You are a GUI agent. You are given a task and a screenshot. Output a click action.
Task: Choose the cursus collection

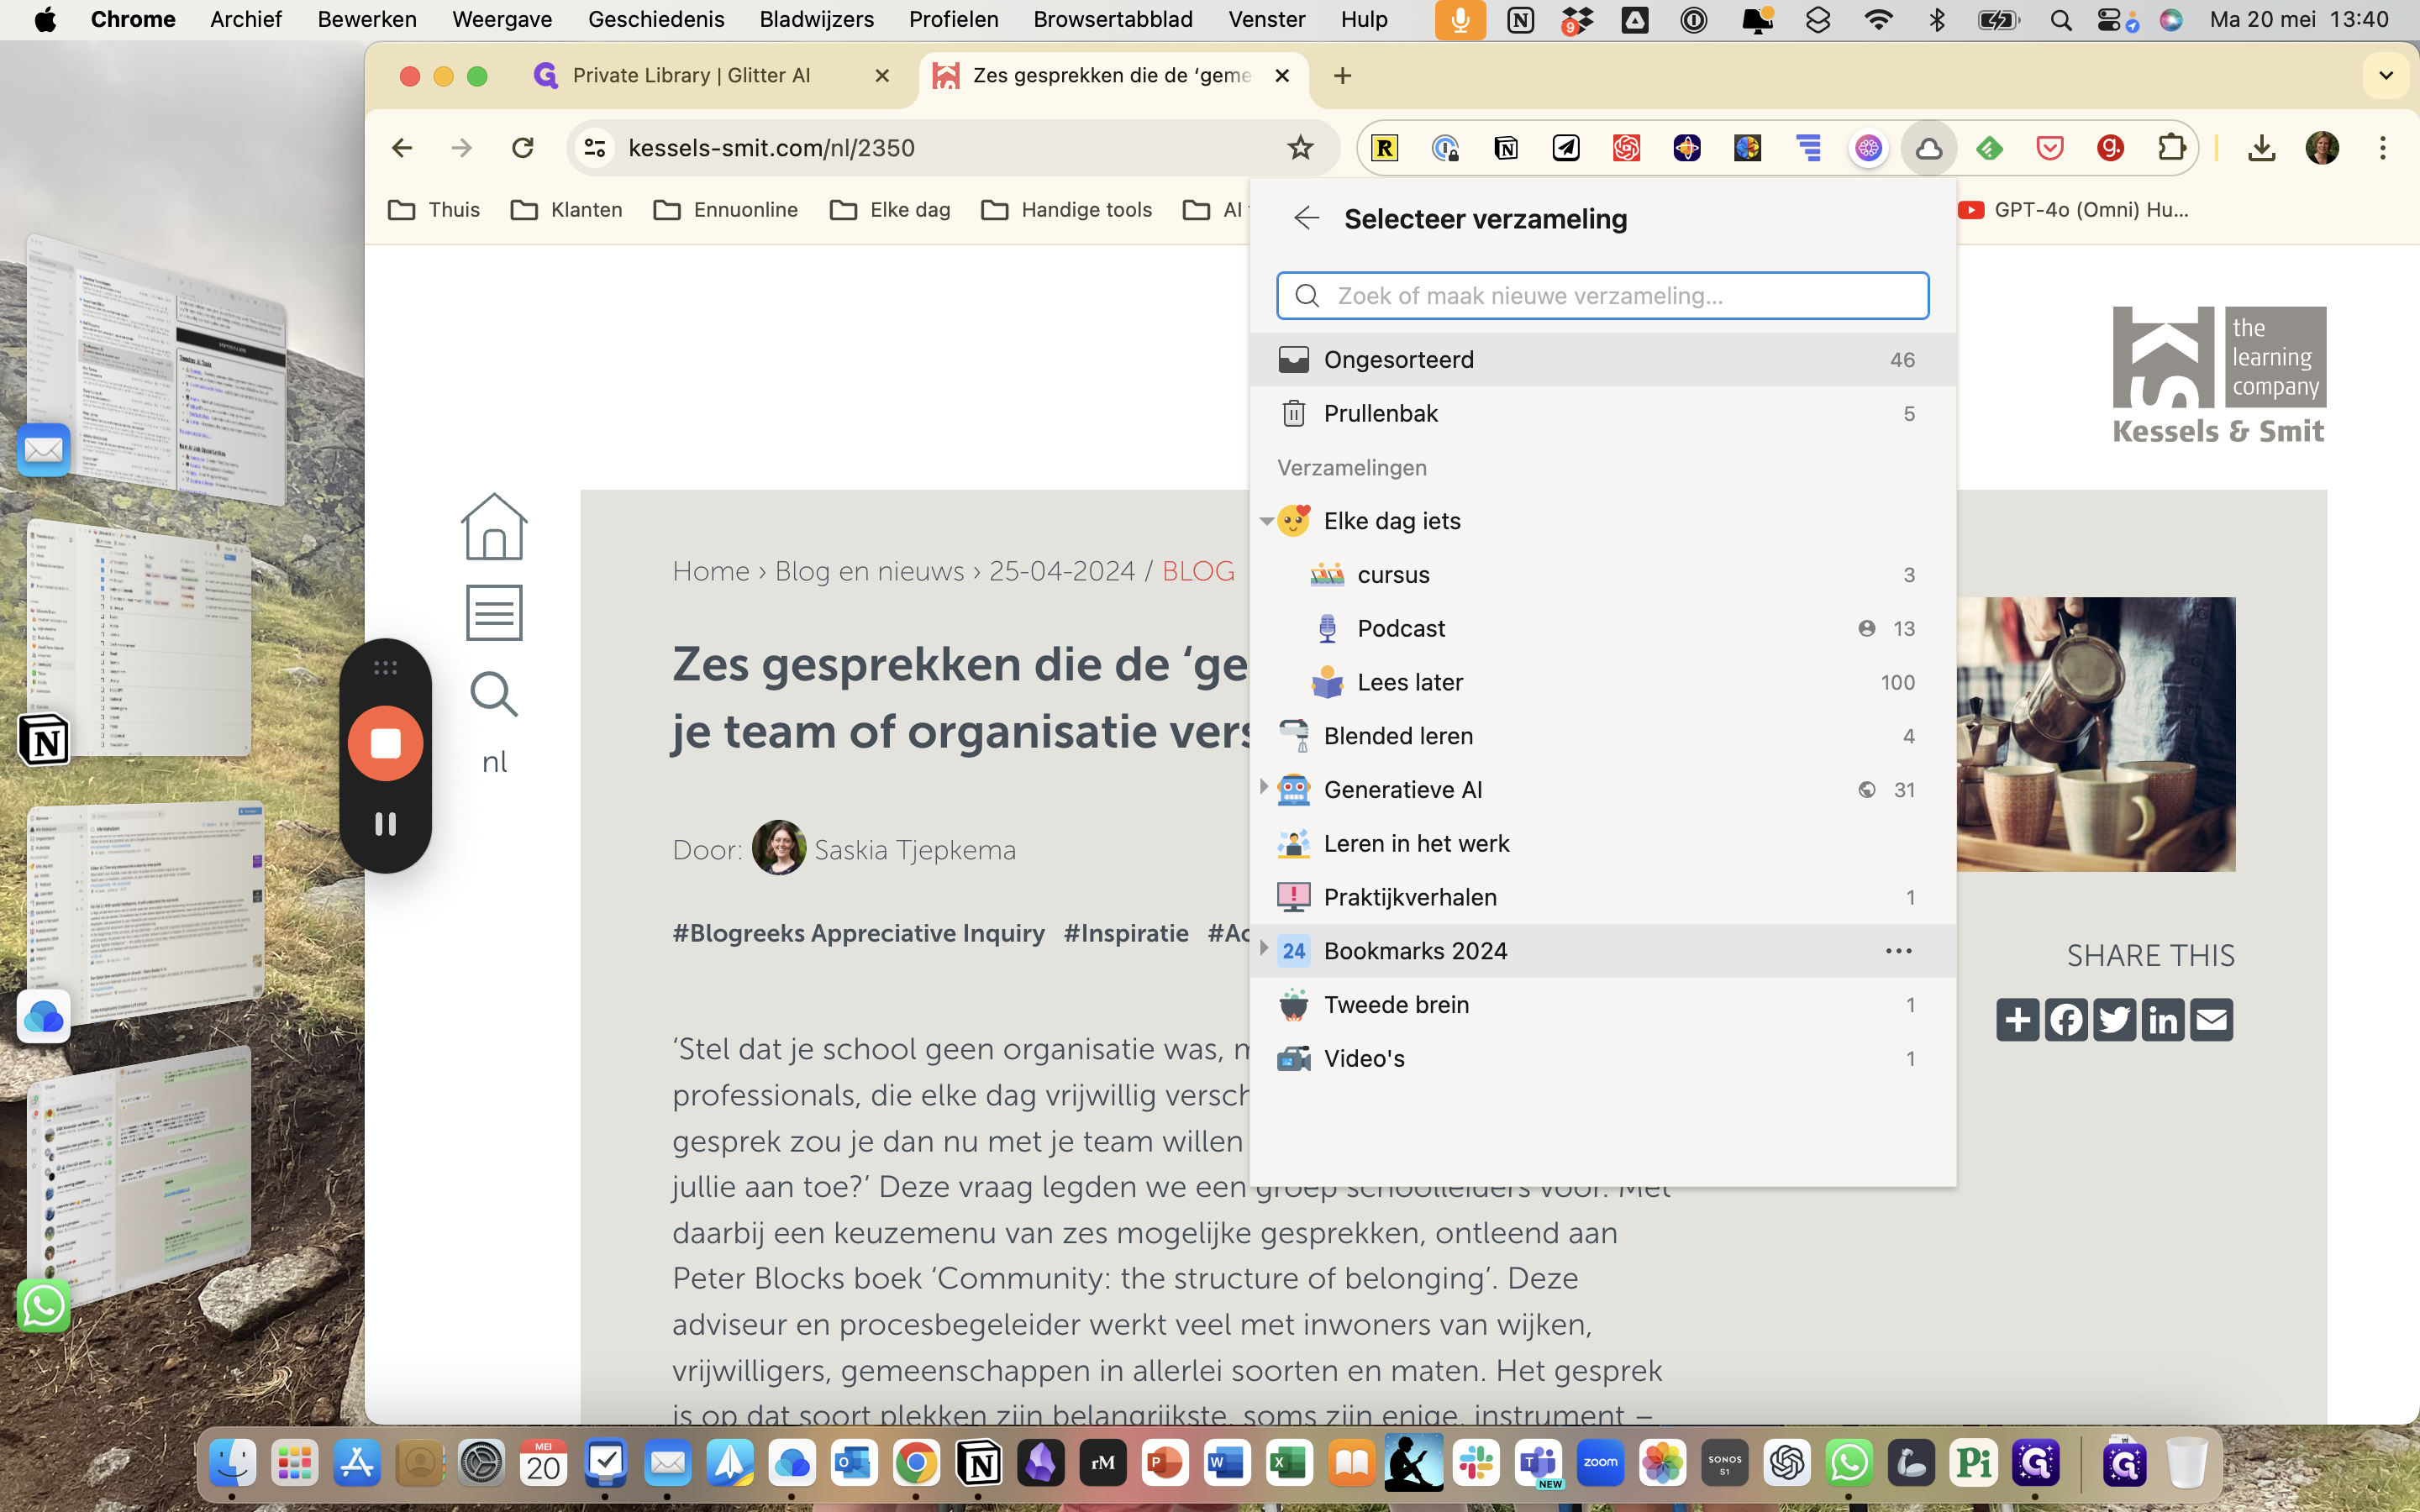tap(1602, 575)
